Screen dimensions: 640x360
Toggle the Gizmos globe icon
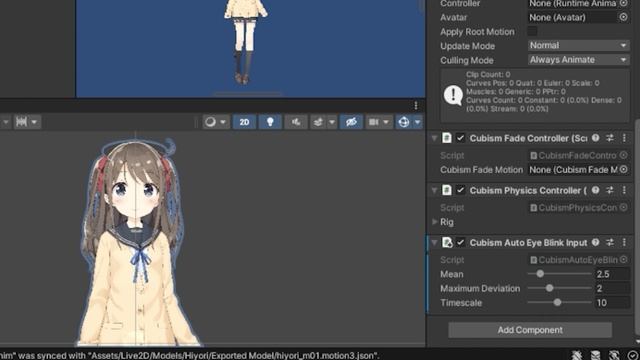[404, 122]
